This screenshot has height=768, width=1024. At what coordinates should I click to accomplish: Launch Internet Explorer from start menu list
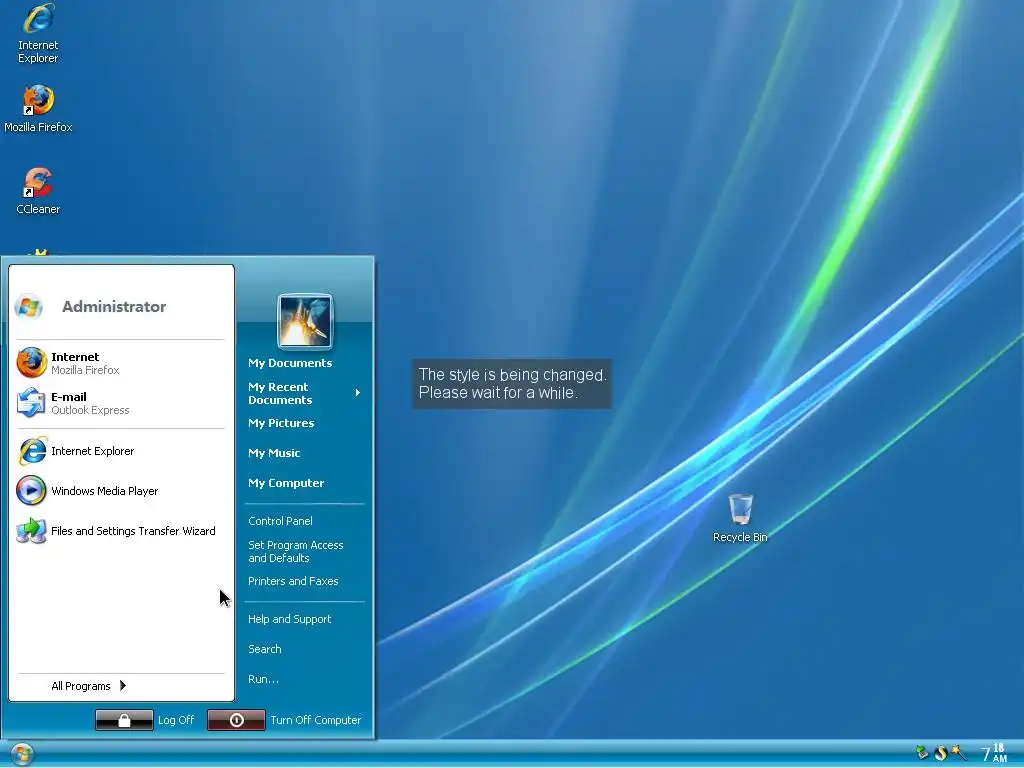pyautogui.click(x=121, y=451)
